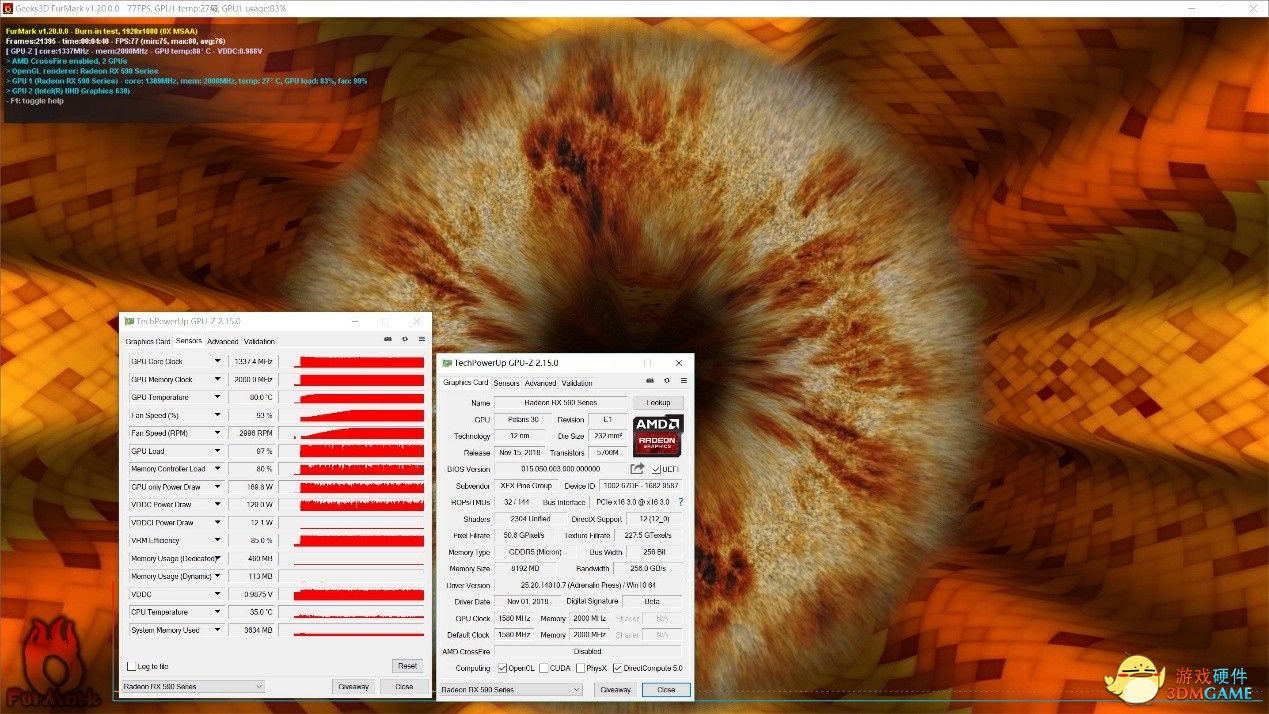1269x714 pixels.
Task: Click the Bus Interface question mark icon
Action: click(x=681, y=502)
